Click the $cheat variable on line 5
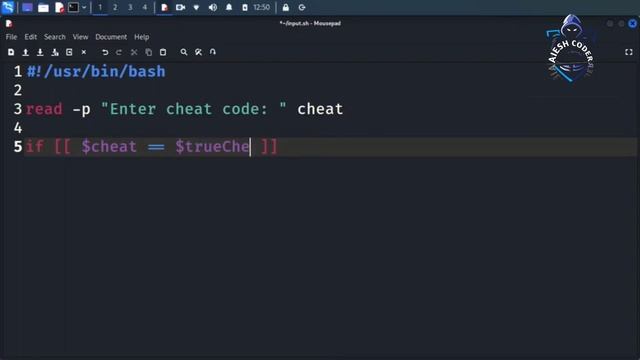This screenshot has height=360, width=640. tap(109, 147)
